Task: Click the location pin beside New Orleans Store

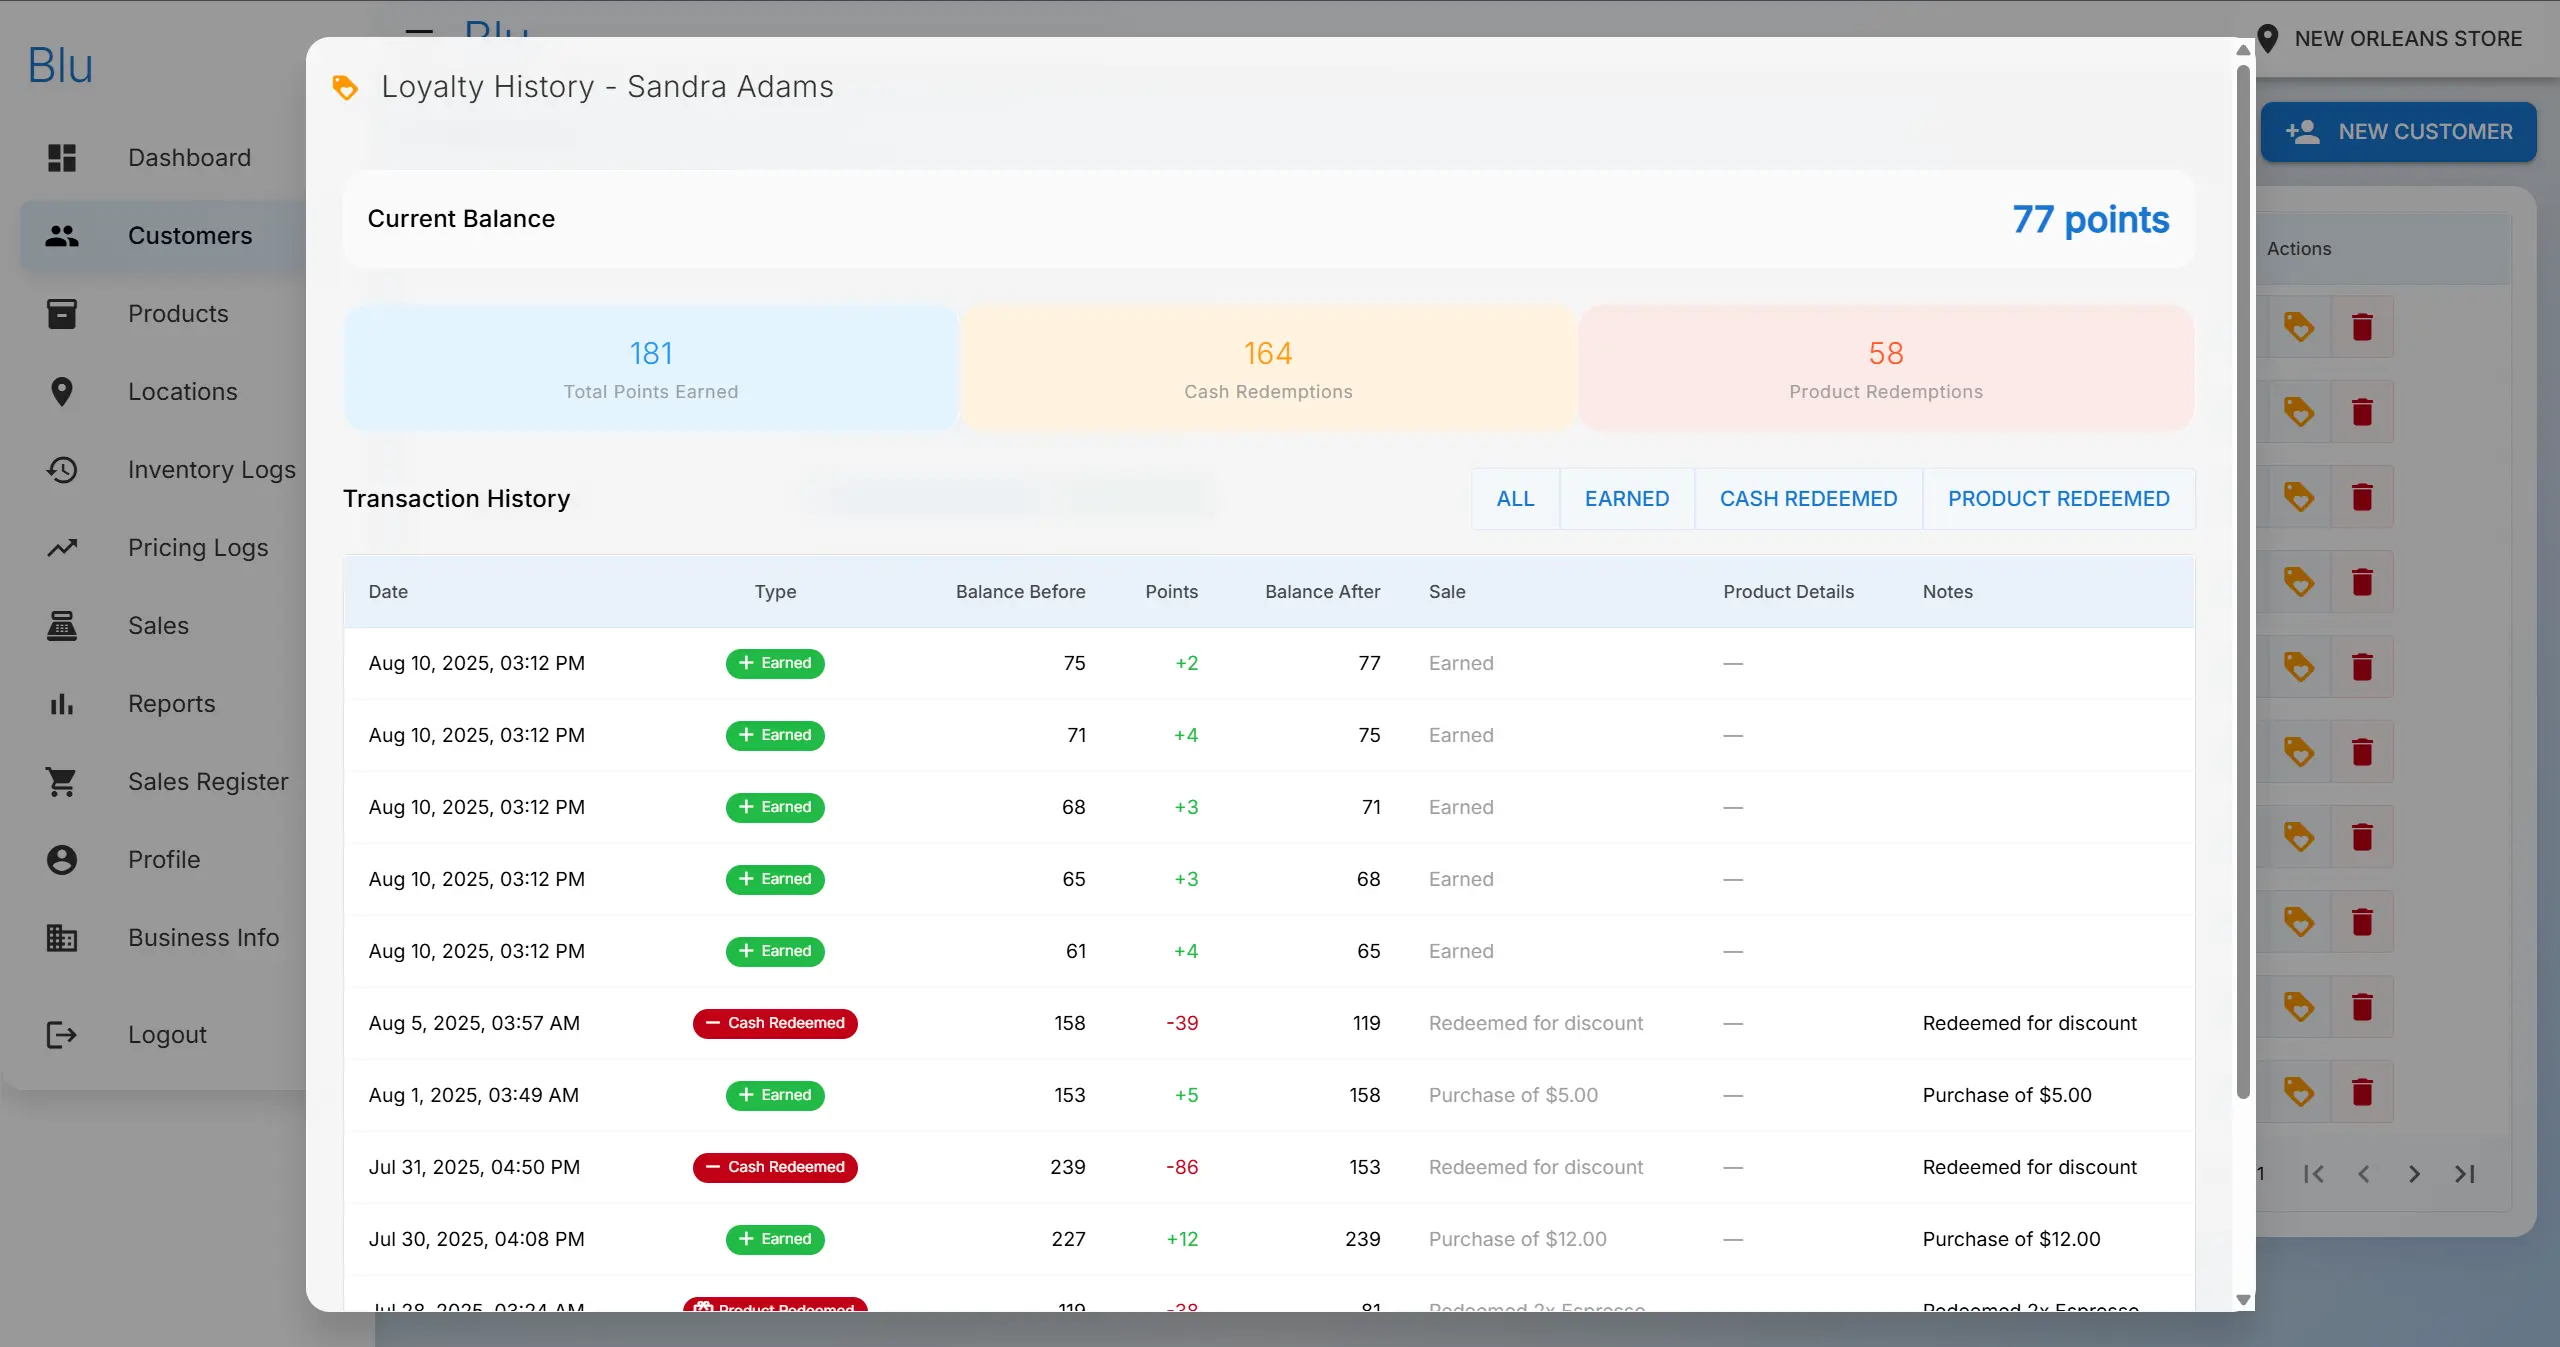Action: point(2268,39)
